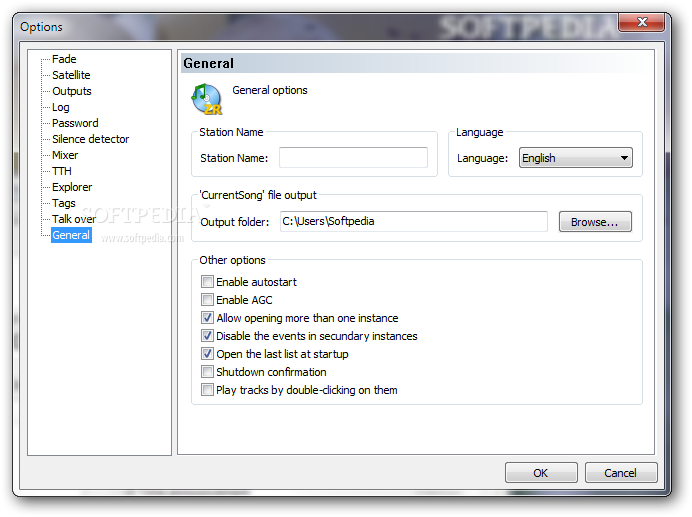
Task: Click the General options description text
Action: point(270,90)
